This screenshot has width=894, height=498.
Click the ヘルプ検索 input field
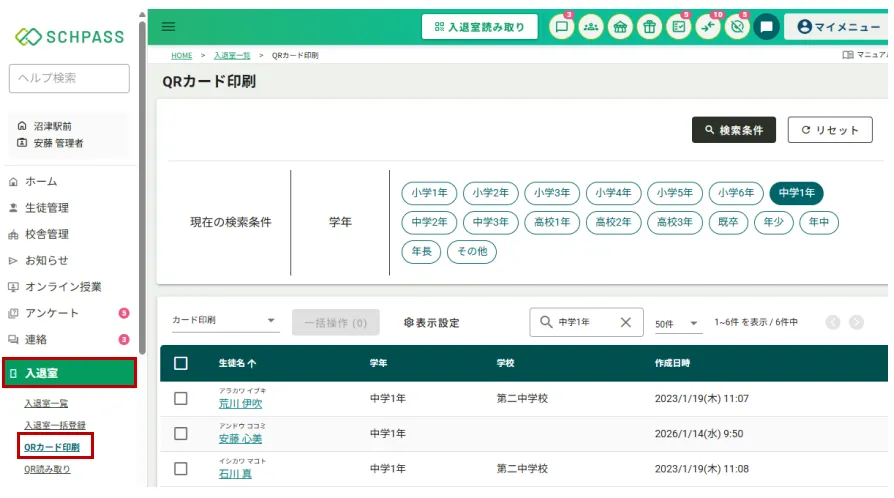[x=69, y=78]
